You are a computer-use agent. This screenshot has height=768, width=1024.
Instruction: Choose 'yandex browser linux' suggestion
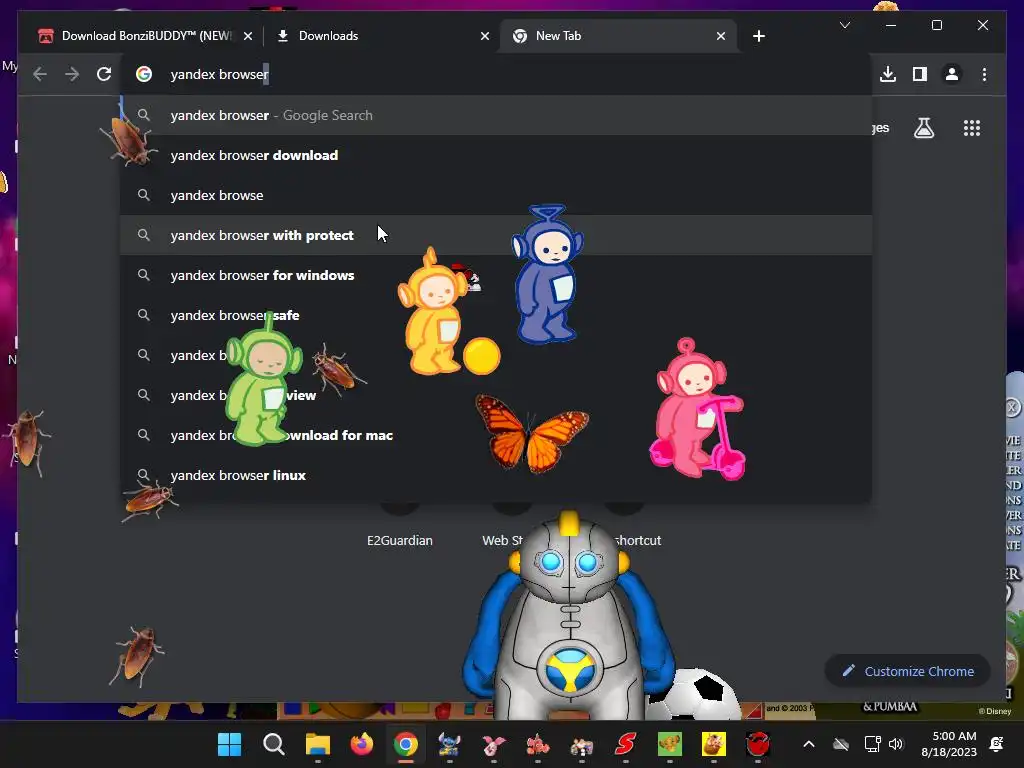click(496, 475)
